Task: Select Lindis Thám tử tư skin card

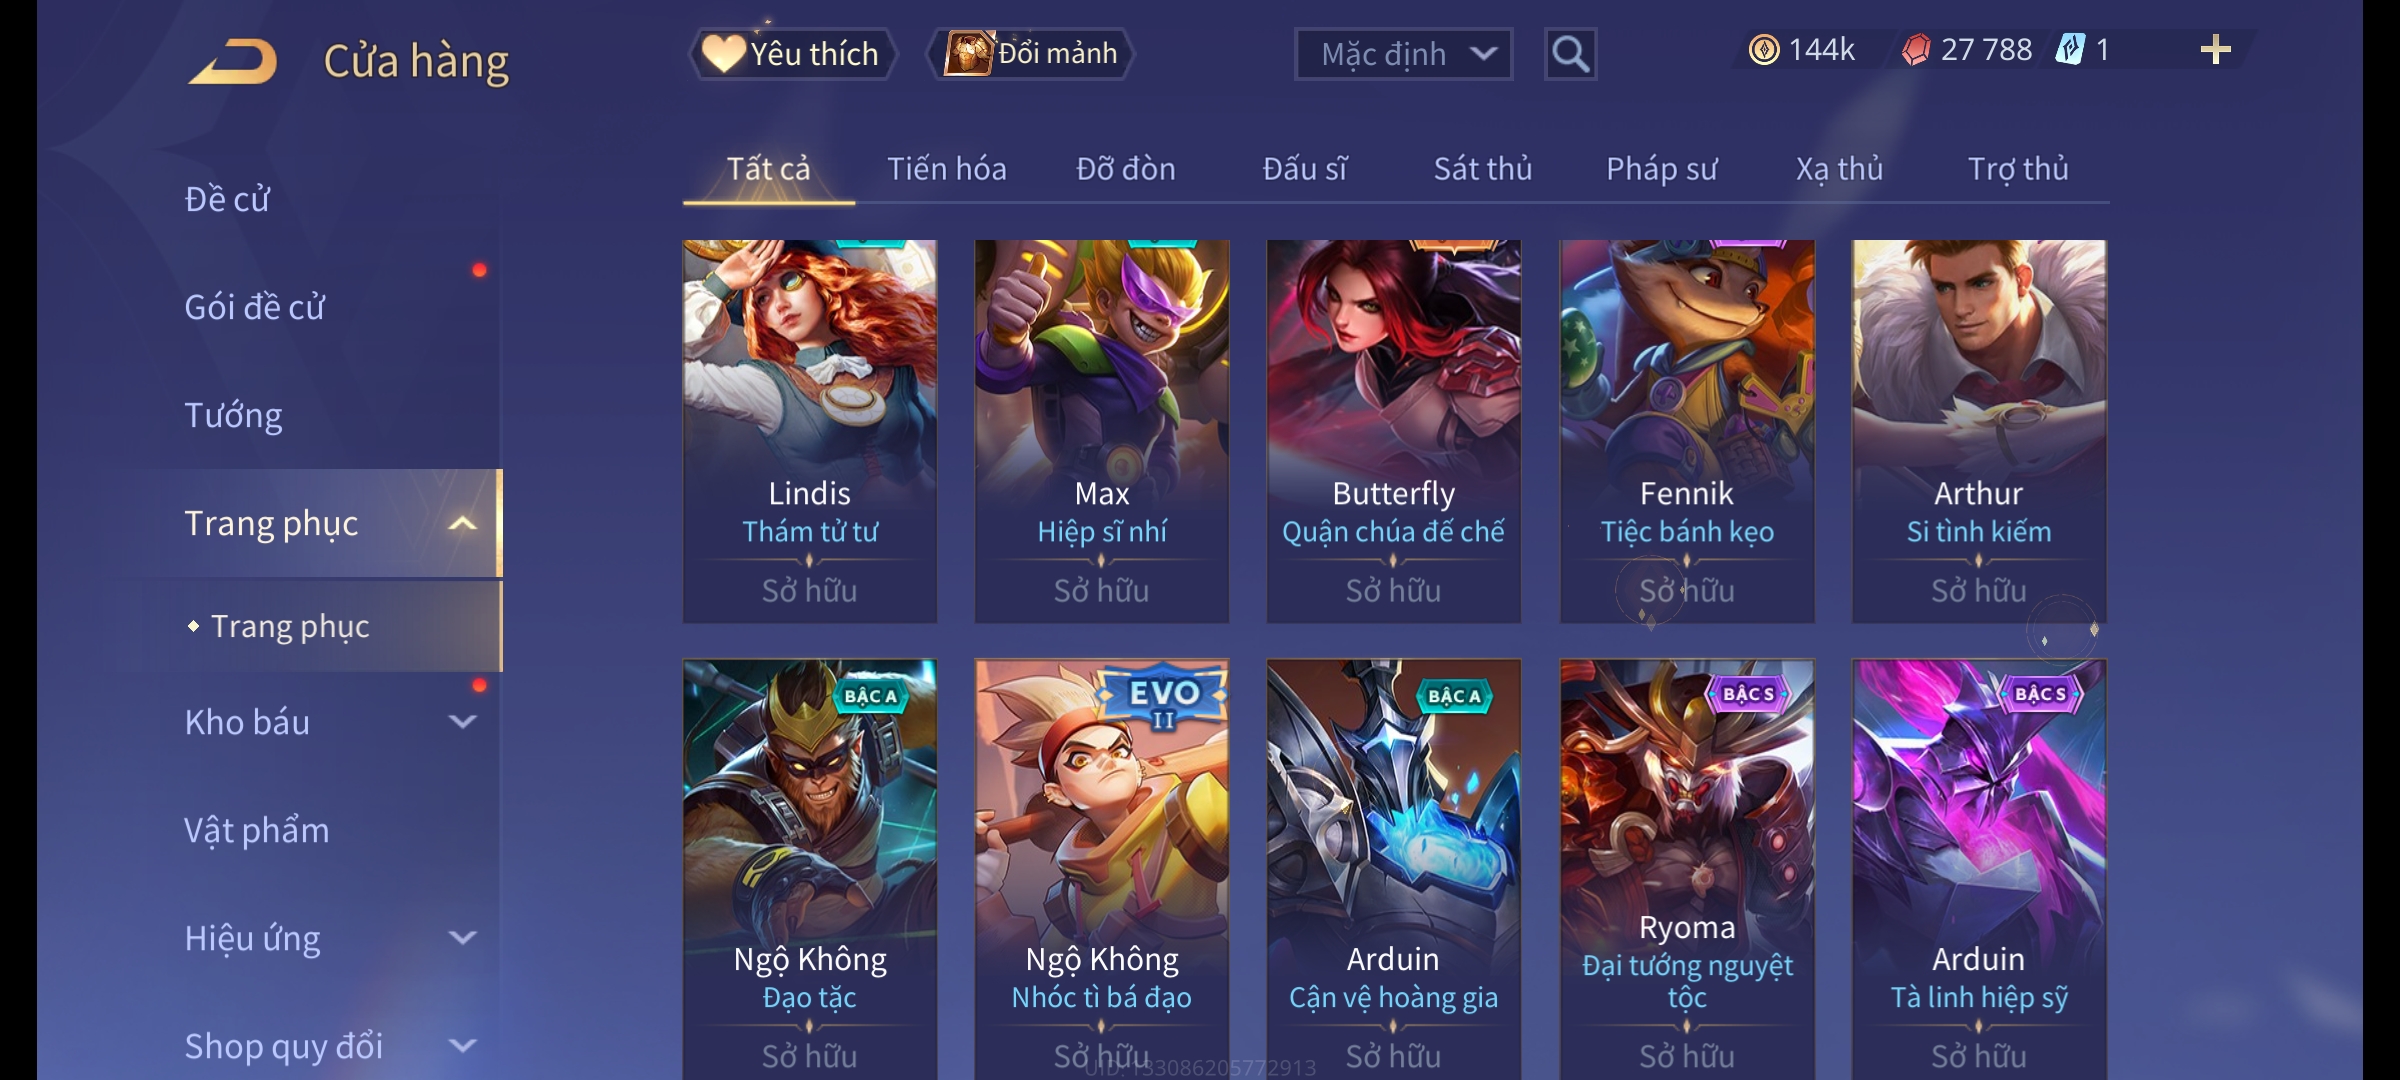Action: (810, 431)
